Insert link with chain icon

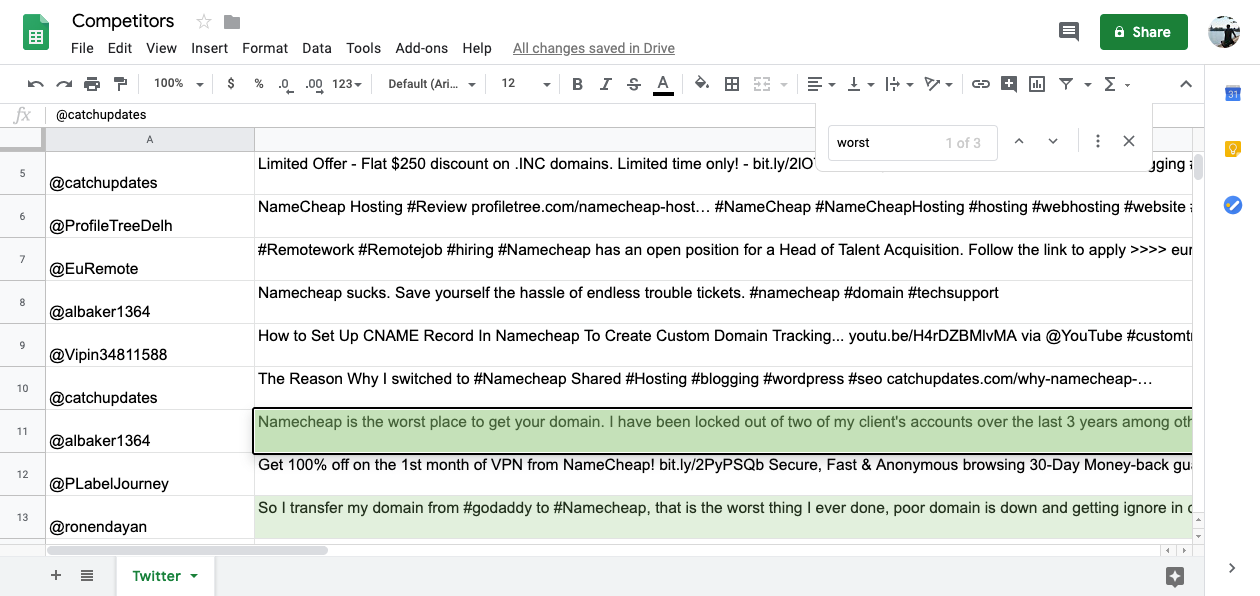[x=981, y=84]
